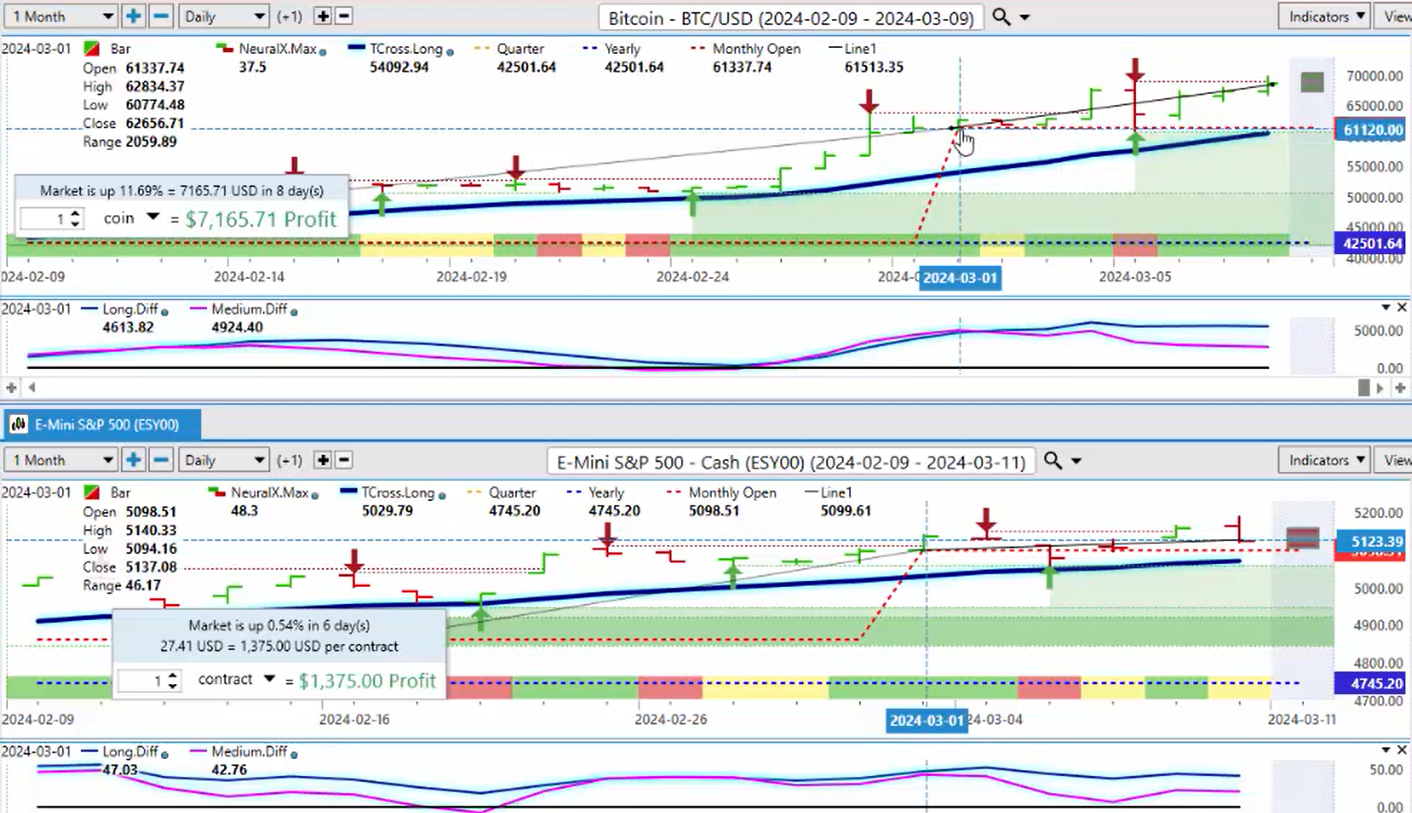This screenshot has width=1412, height=813.
Task: Click the E-Mini Bar indicator color icon
Action: click(91, 493)
